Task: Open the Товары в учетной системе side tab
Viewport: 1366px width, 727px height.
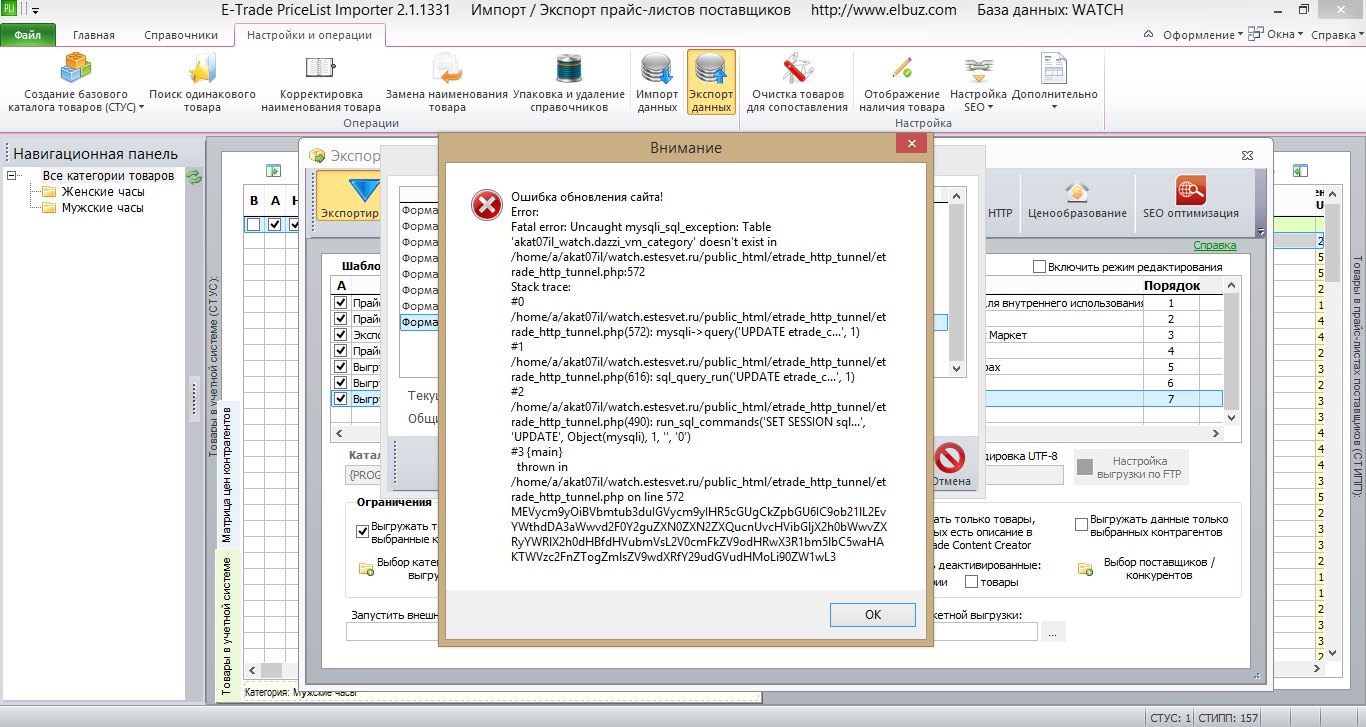Action: coord(228,625)
